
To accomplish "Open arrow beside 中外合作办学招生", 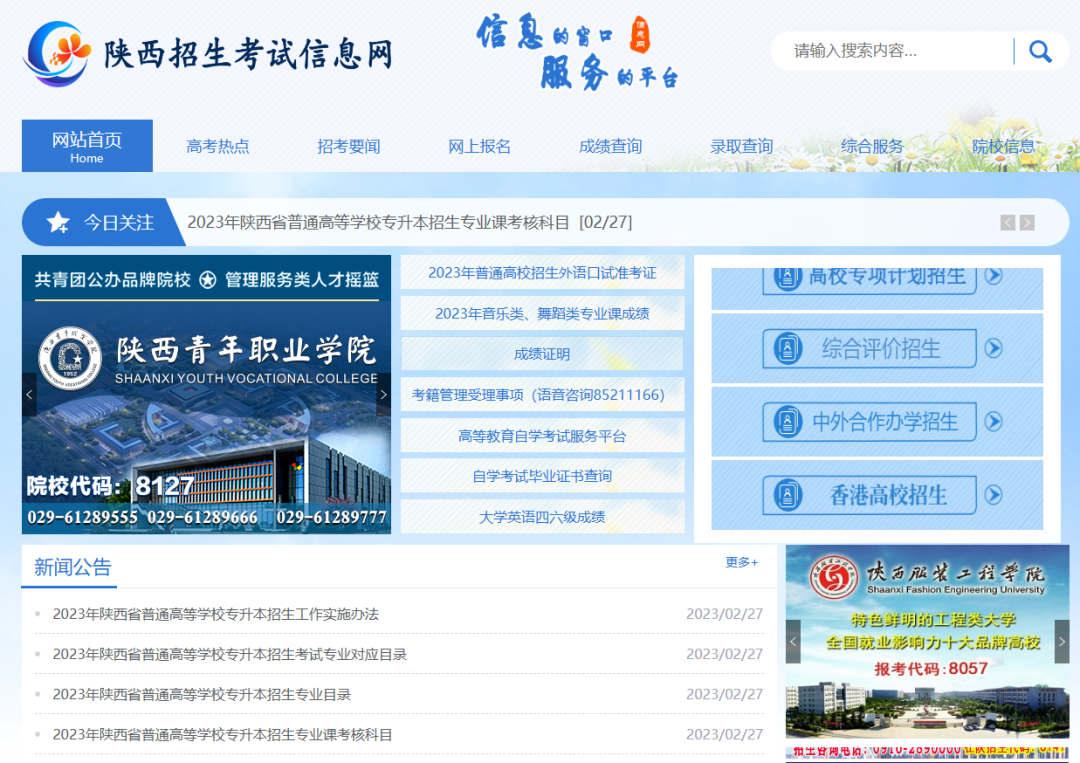I will (x=993, y=421).
